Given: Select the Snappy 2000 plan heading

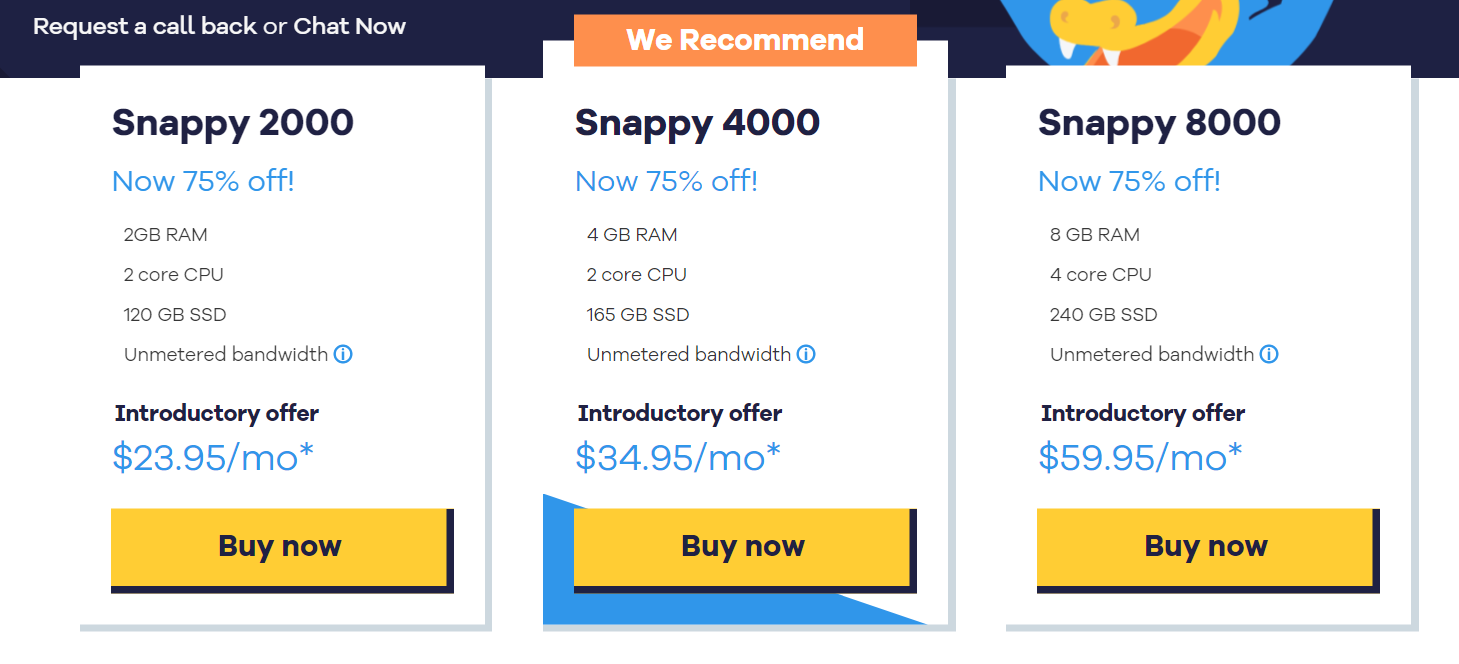Looking at the screenshot, I should (233, 123).
